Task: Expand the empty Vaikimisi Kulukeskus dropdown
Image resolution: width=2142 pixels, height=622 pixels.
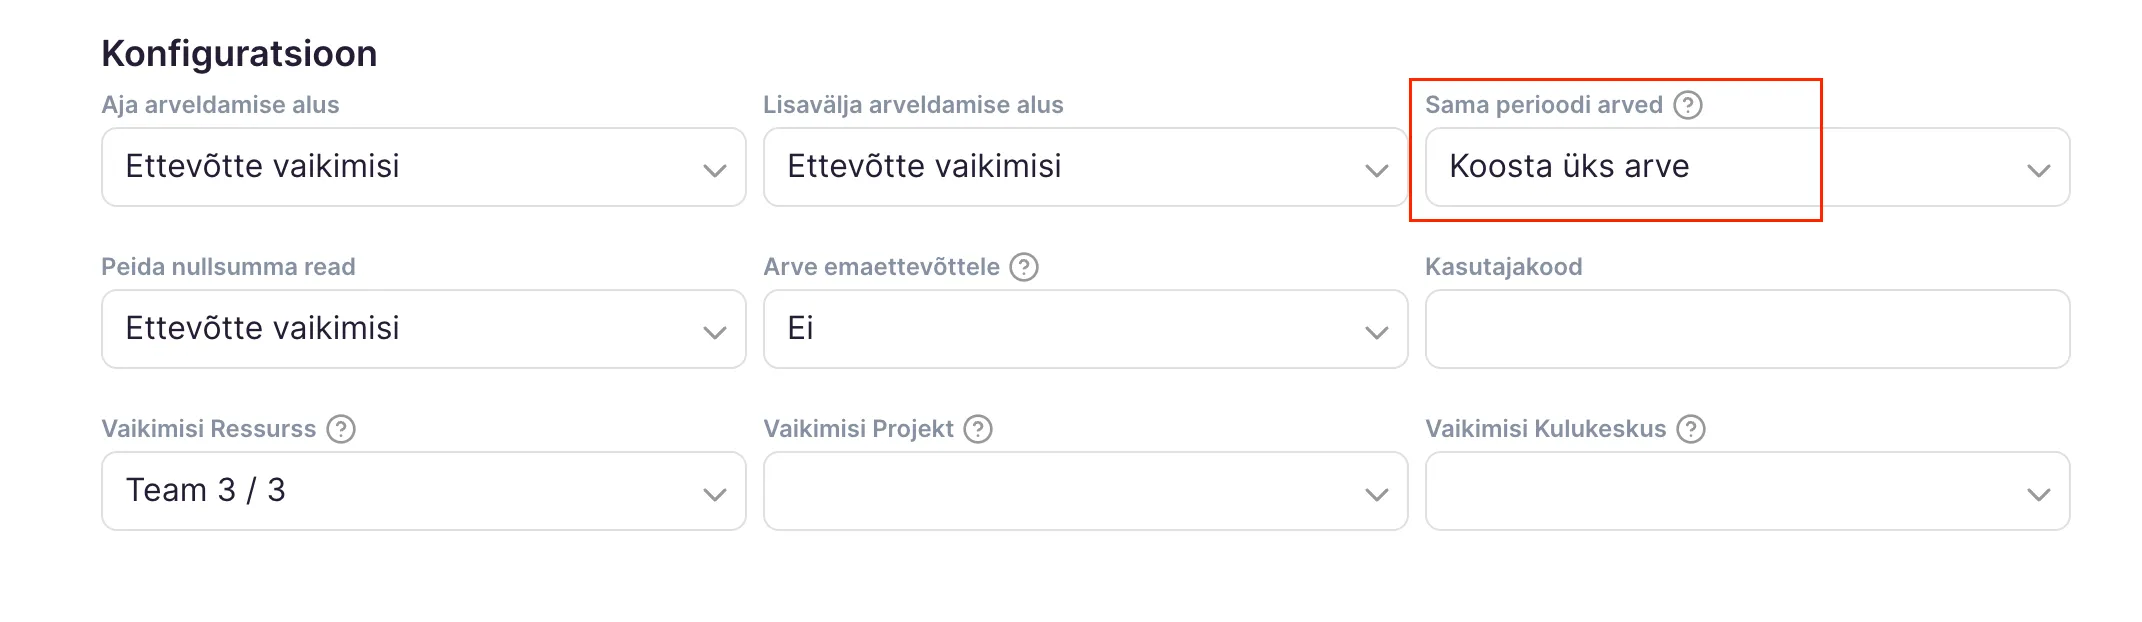Action: 1747,491
